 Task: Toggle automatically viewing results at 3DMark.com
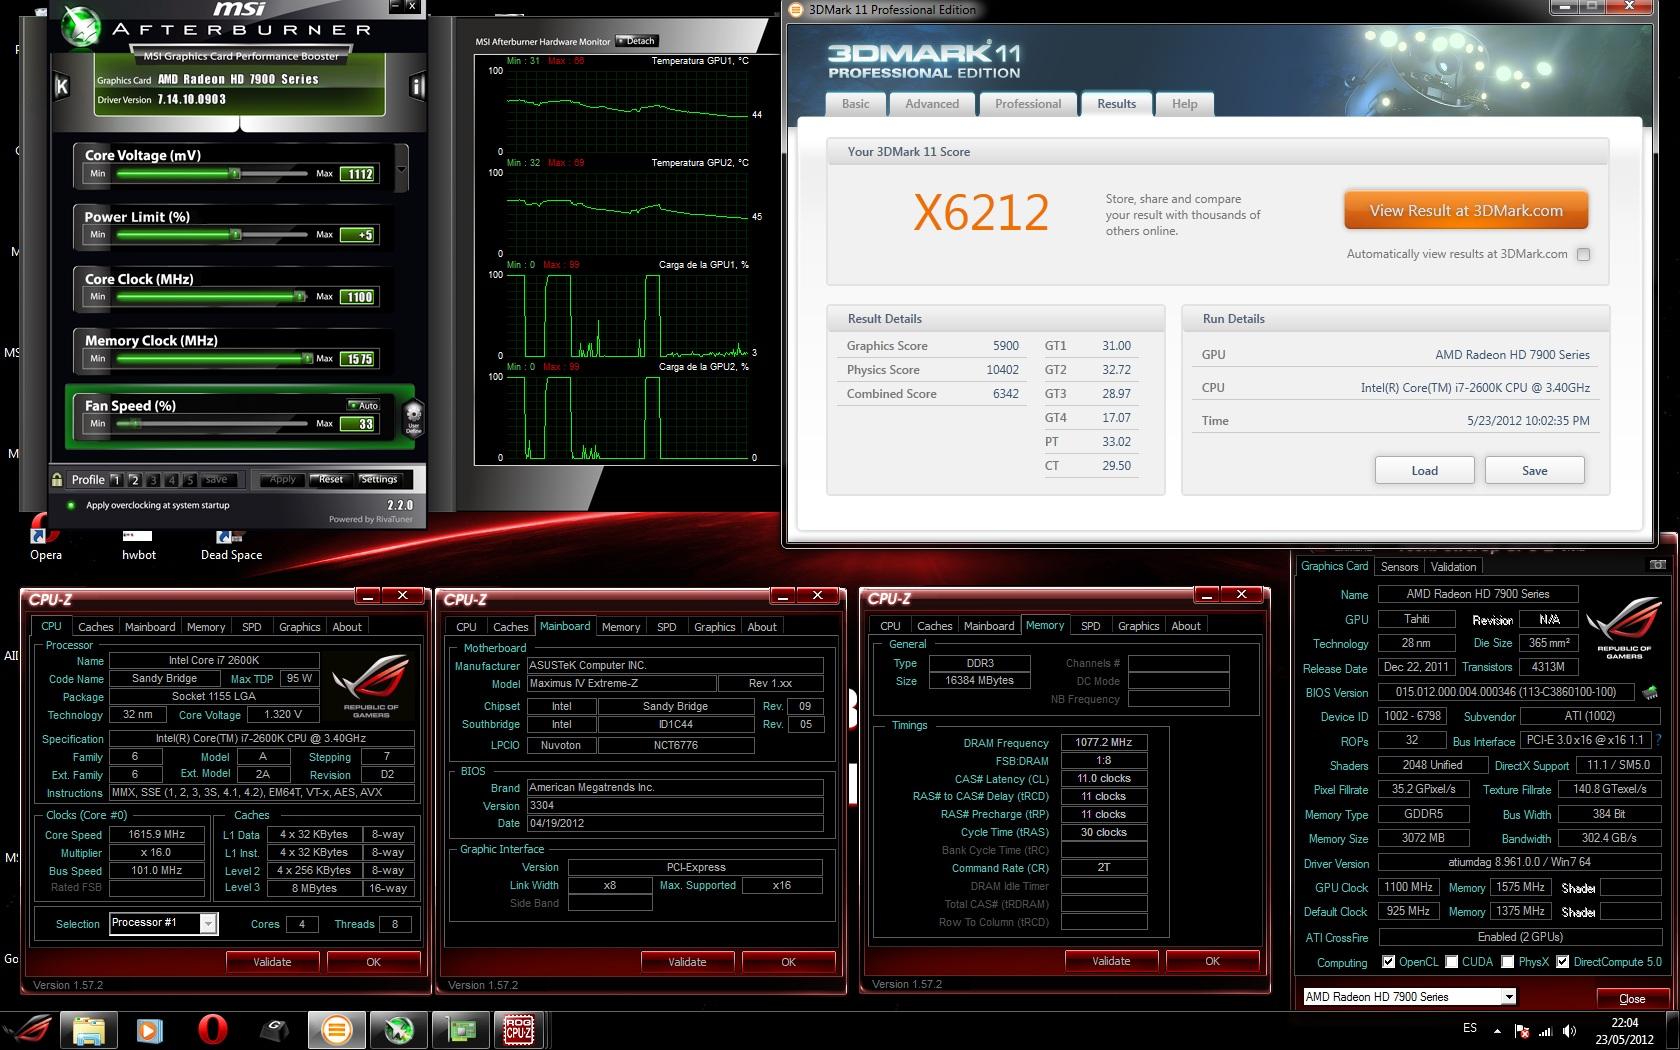(1583, 254)
